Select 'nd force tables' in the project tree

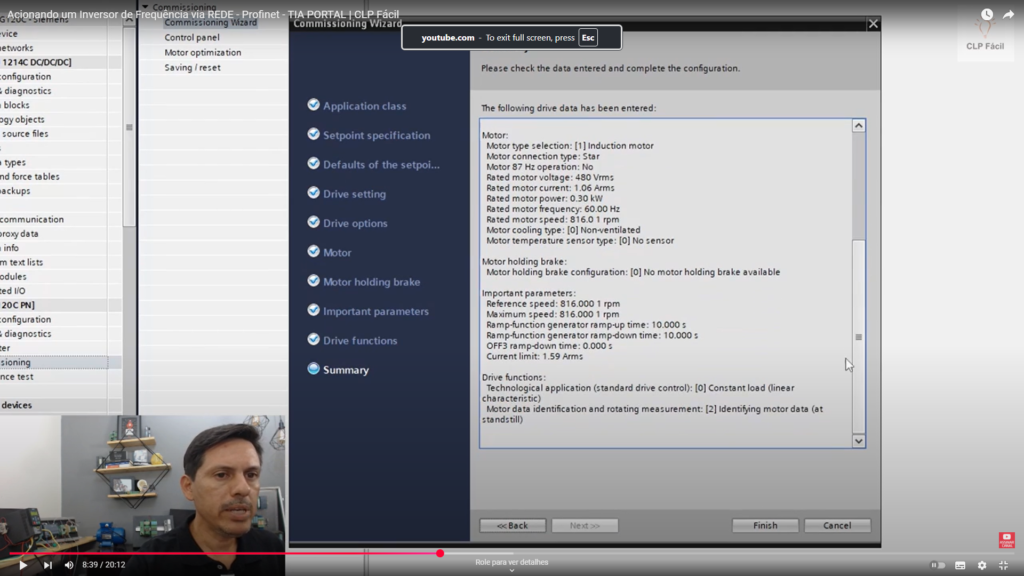tap(30, 177)
